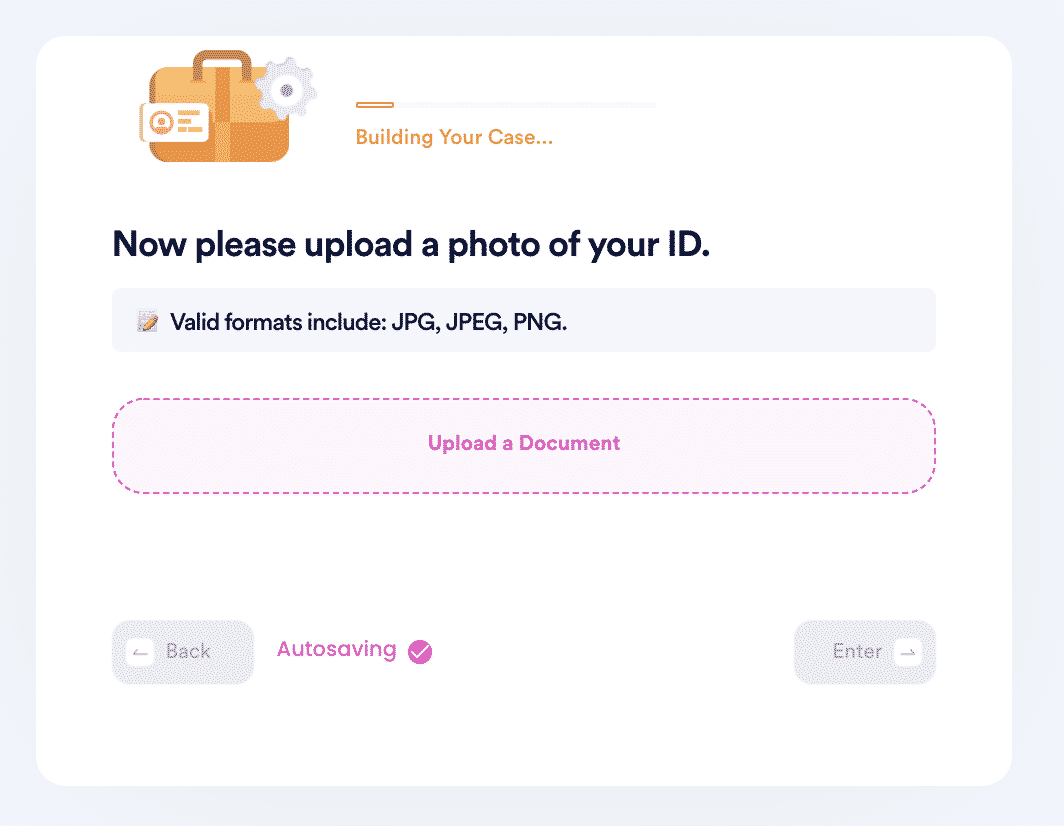
Task: Click the unfilled gray progress bar track
Action: [x=525, y=105]
